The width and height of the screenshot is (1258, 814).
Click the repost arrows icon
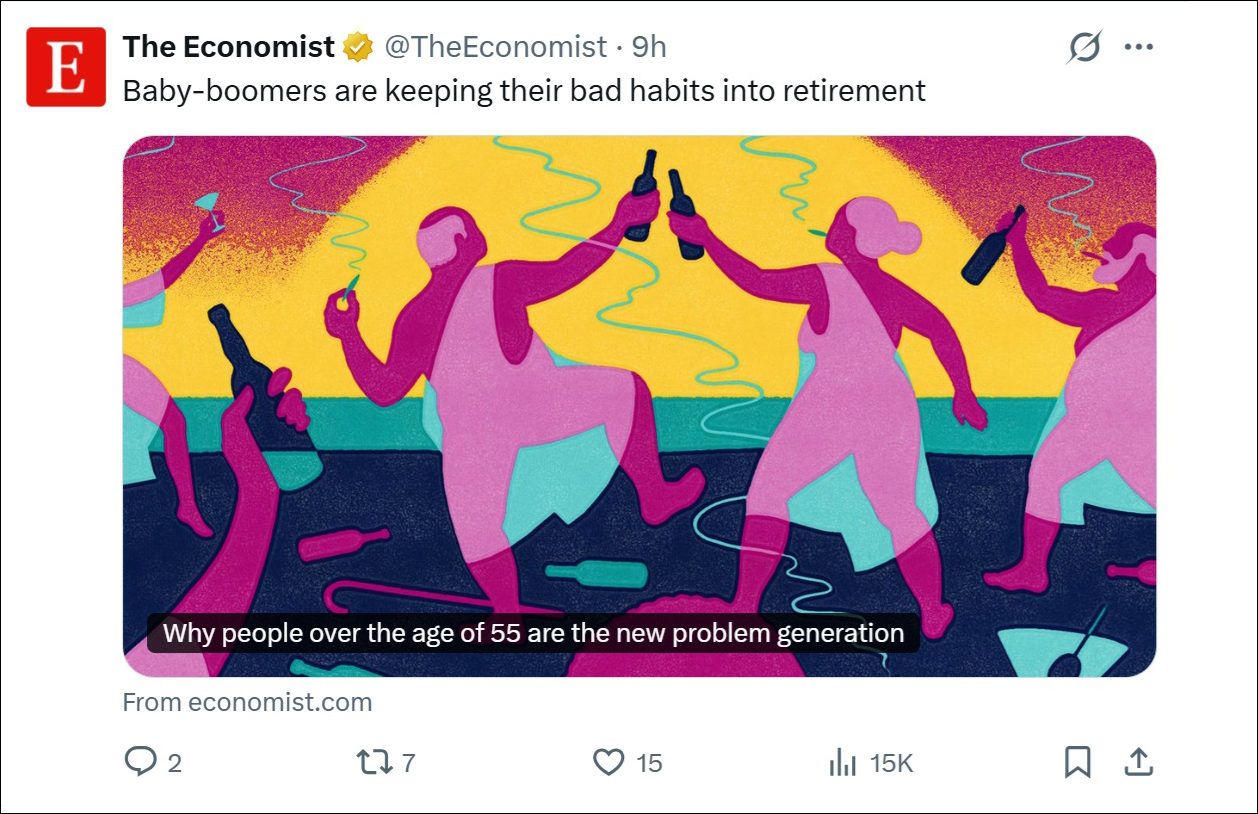click(375, 763)
